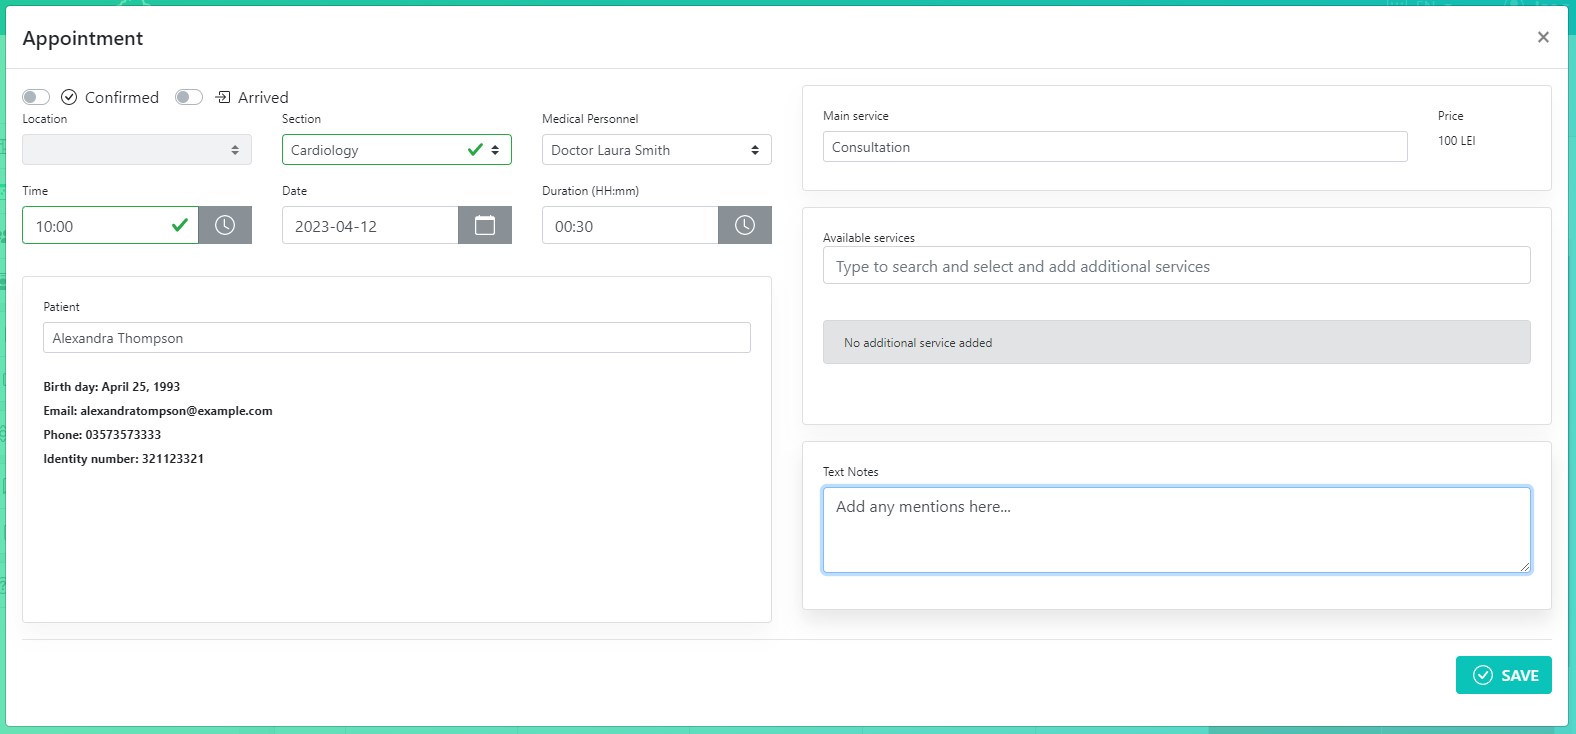Save the appointment
The height and width of the screenshot is (734, 1576).
coord(1503,675)
